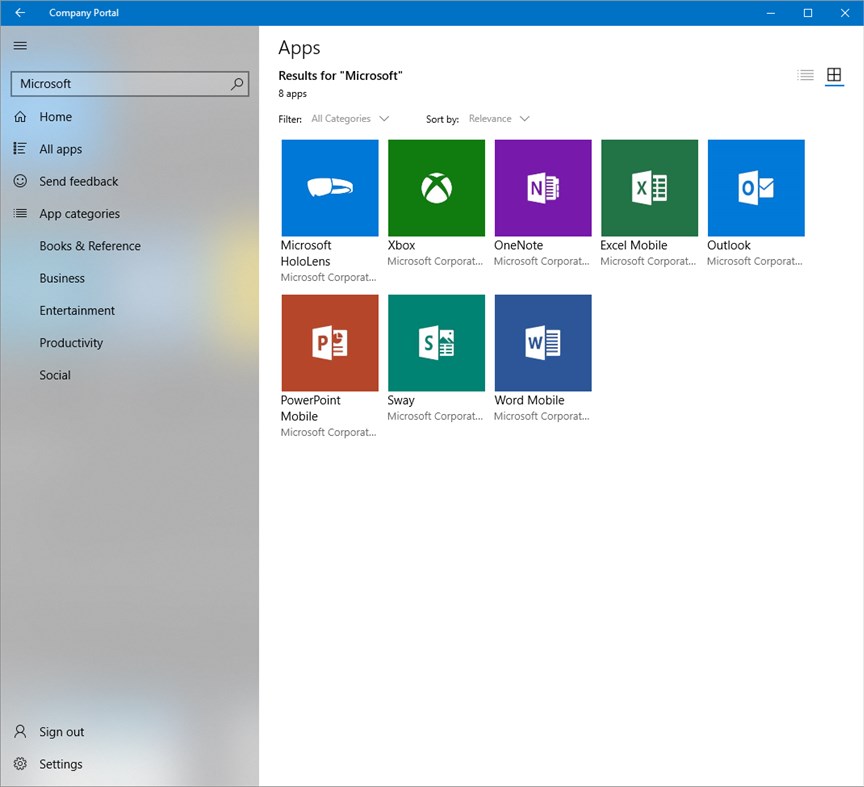
Task: Open the OneNote app tile
Action: [542, 187]
